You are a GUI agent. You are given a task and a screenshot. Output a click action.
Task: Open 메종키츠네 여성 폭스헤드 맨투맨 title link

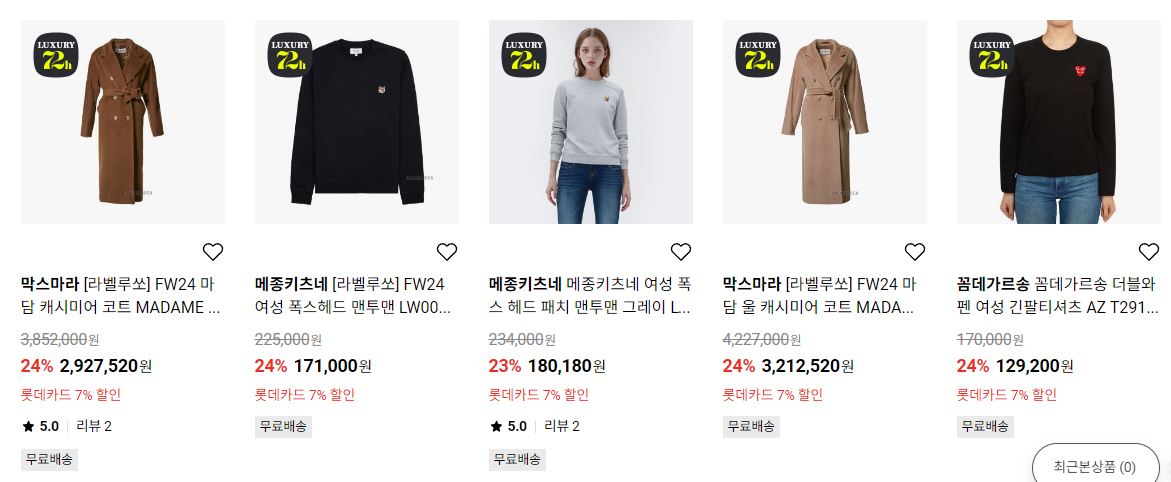[x=357, y=295]
